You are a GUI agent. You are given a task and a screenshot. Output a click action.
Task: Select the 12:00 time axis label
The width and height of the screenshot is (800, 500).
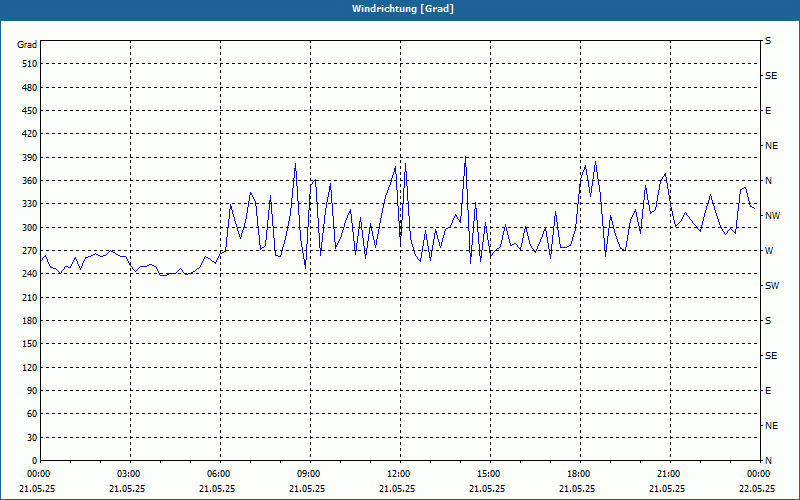[x=398, y=474]
